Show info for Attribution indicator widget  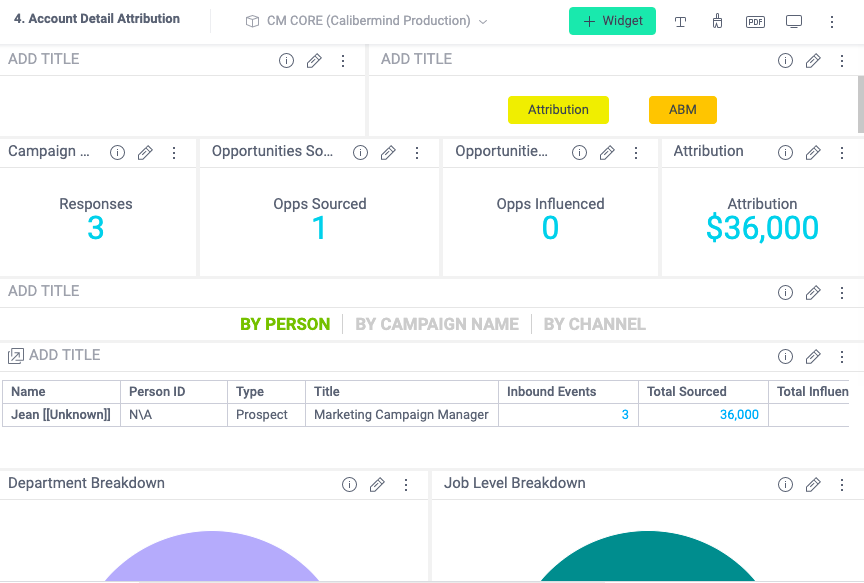(785, 153)
